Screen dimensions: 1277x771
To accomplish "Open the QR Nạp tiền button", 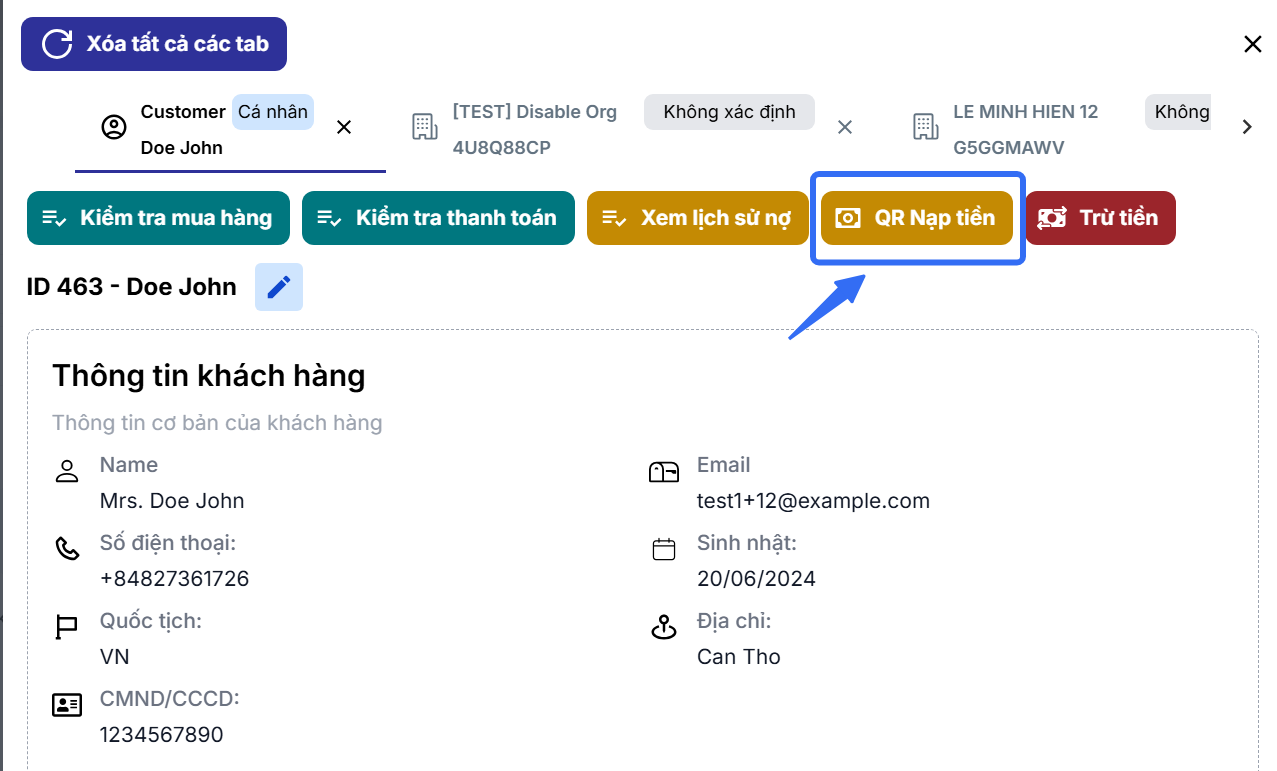I will point(917,218).
